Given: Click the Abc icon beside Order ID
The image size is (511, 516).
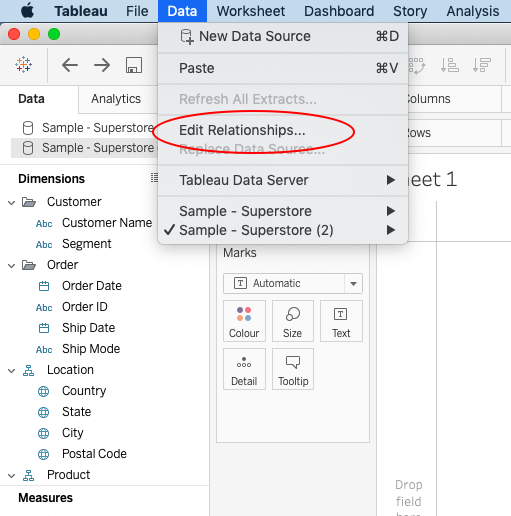Looking at the screenshot, I should tap(44, 308).
